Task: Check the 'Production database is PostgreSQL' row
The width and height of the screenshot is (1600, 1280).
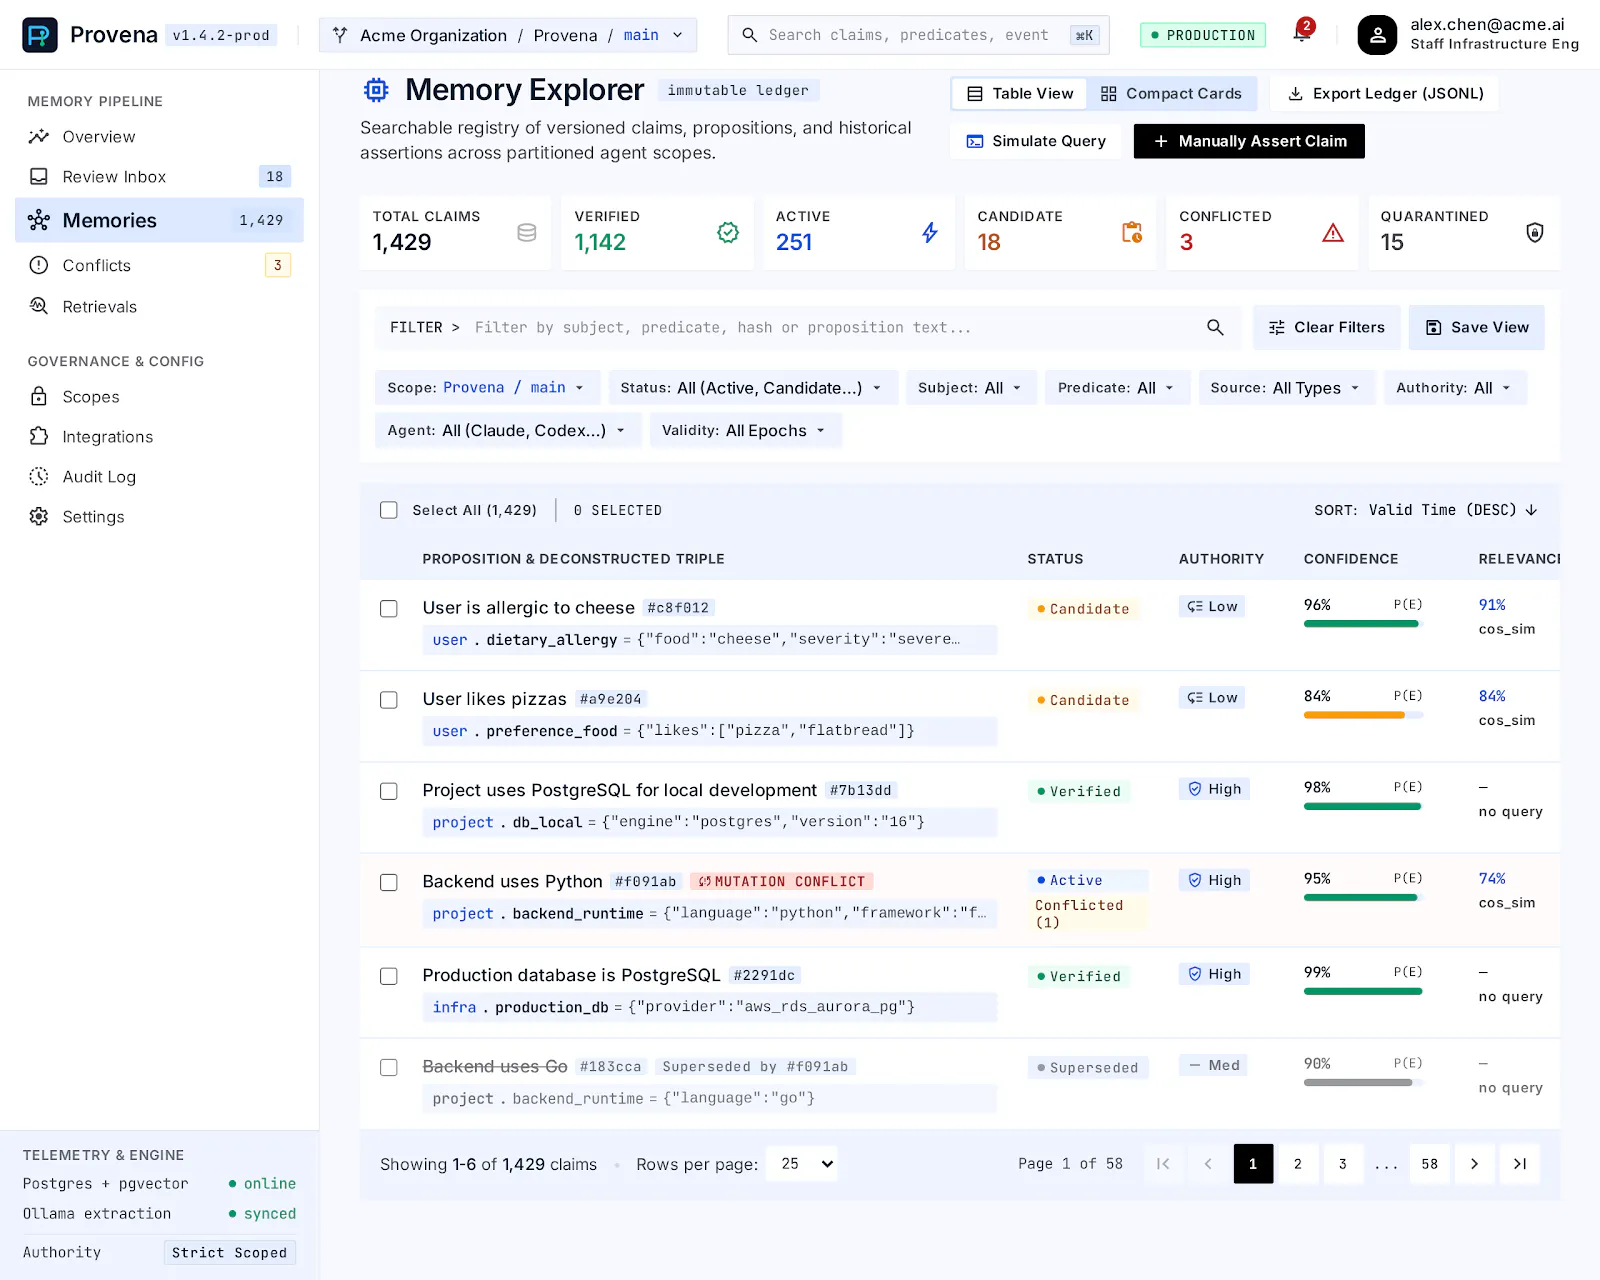Action: tap(389, 976)
